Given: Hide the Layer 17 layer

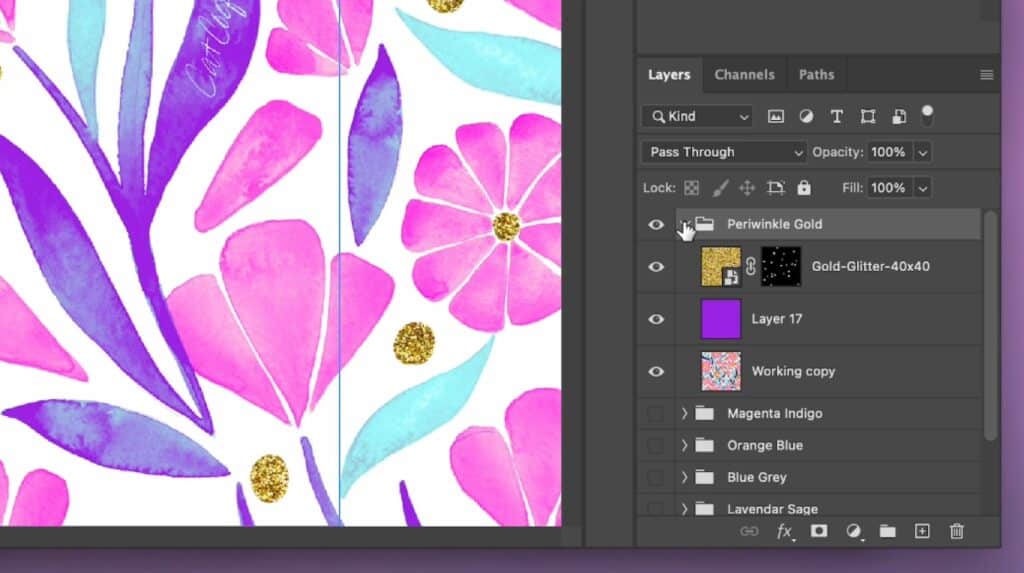Looking at the screenshot, I should pos(656,319).
